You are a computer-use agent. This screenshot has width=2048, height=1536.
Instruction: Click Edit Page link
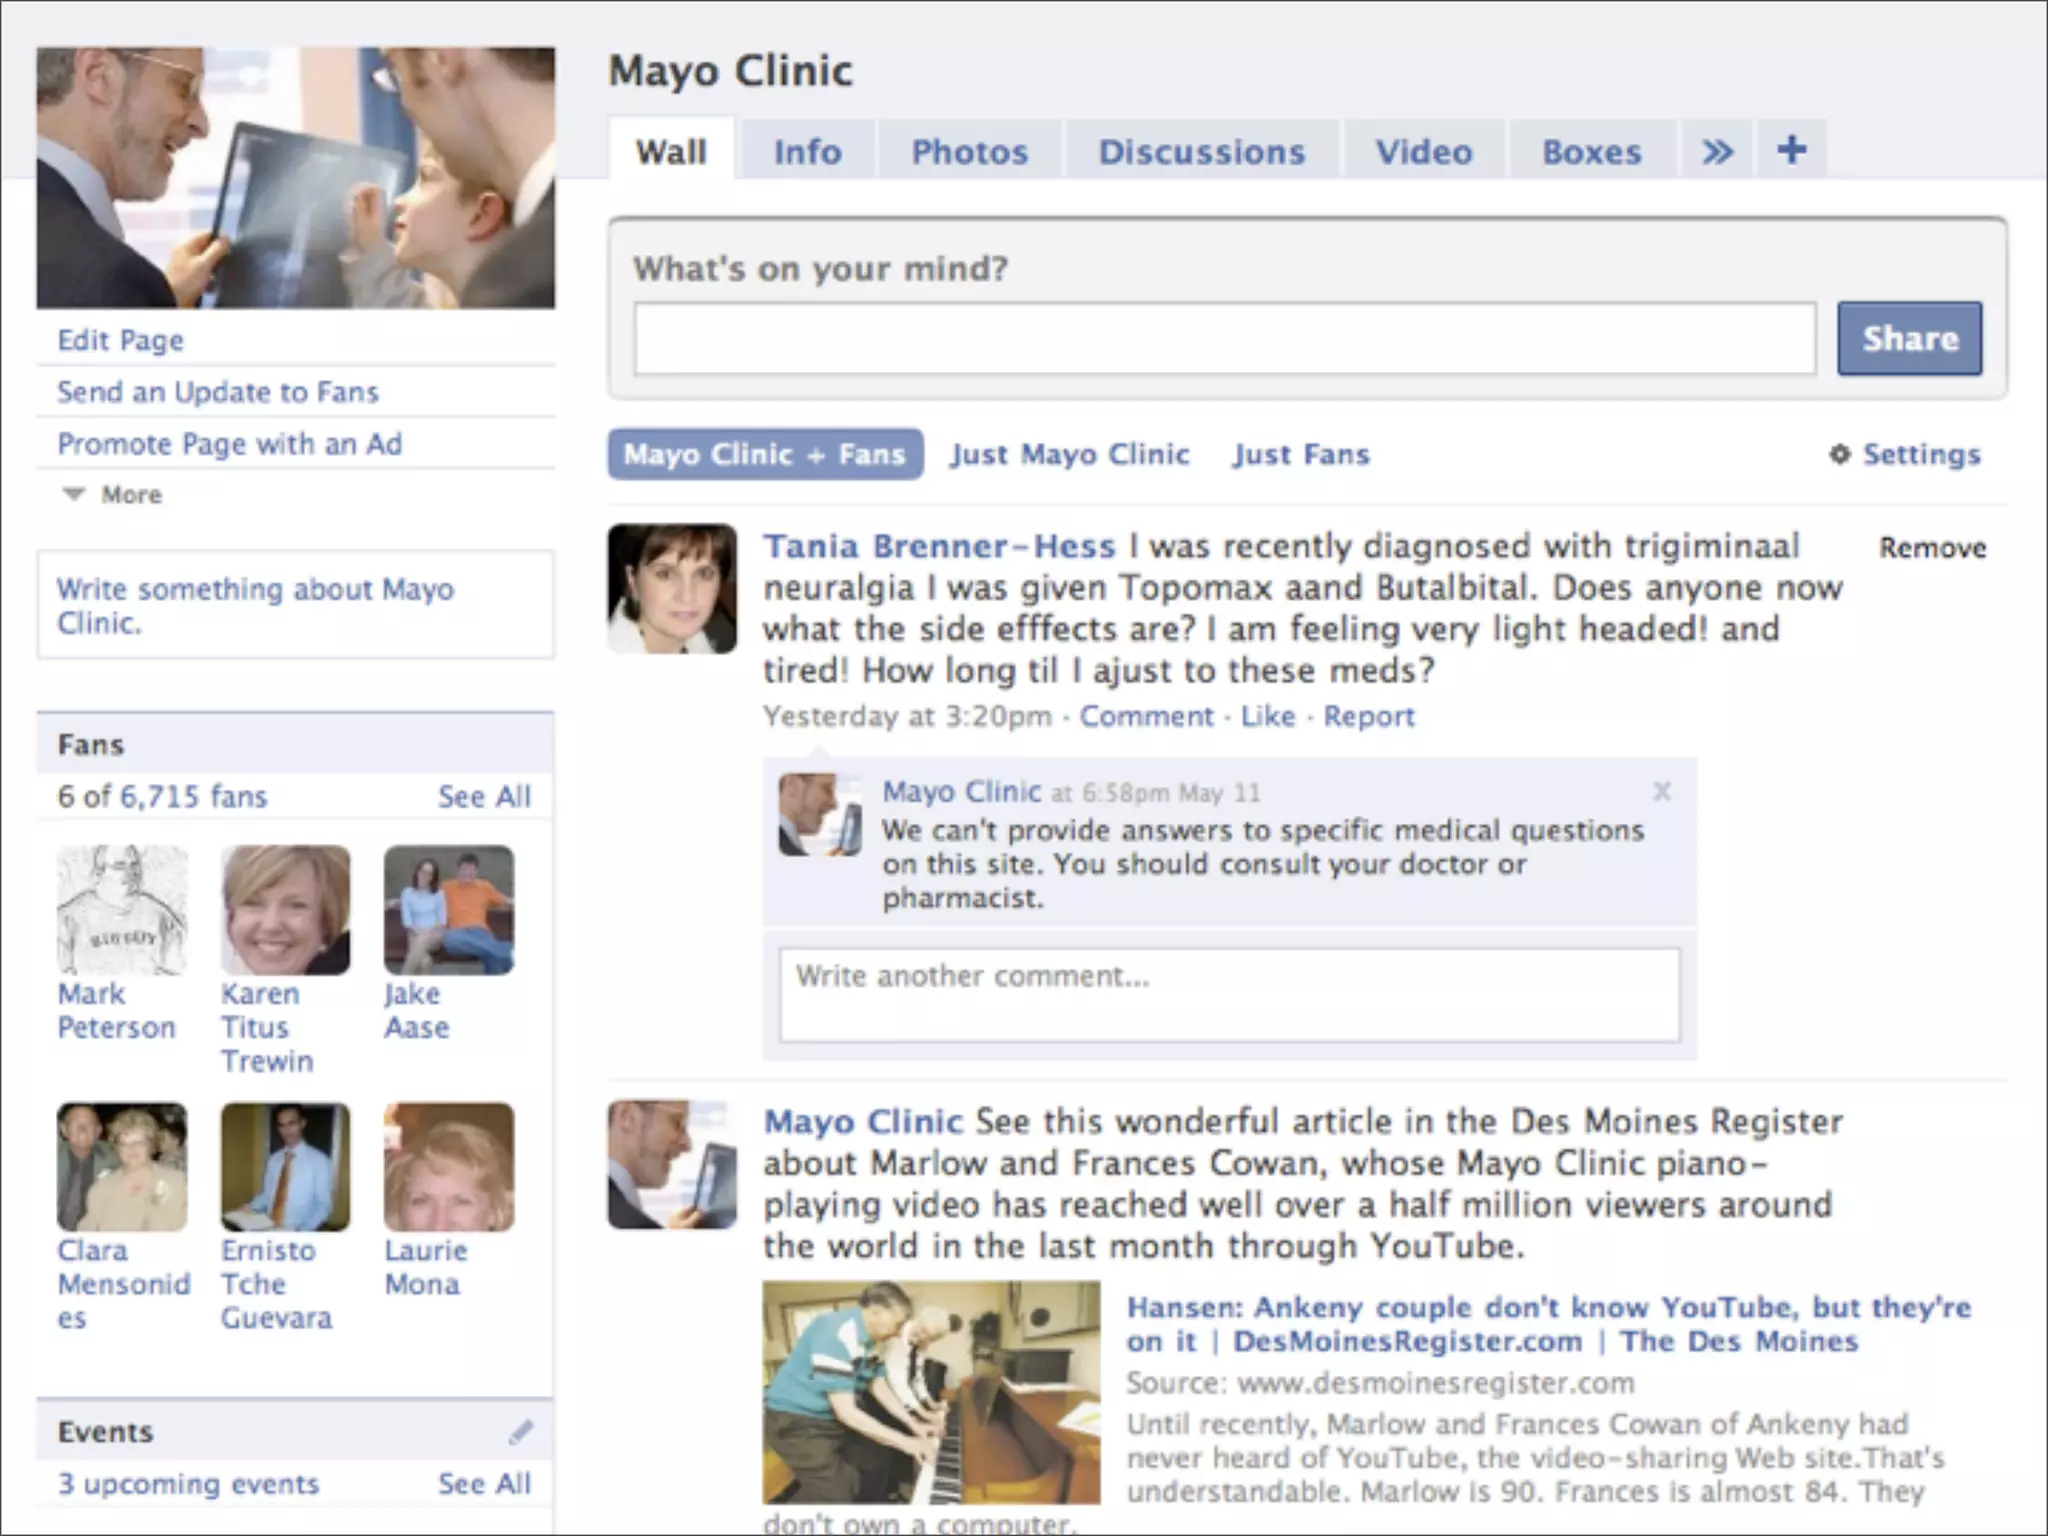tap(121, 340)
